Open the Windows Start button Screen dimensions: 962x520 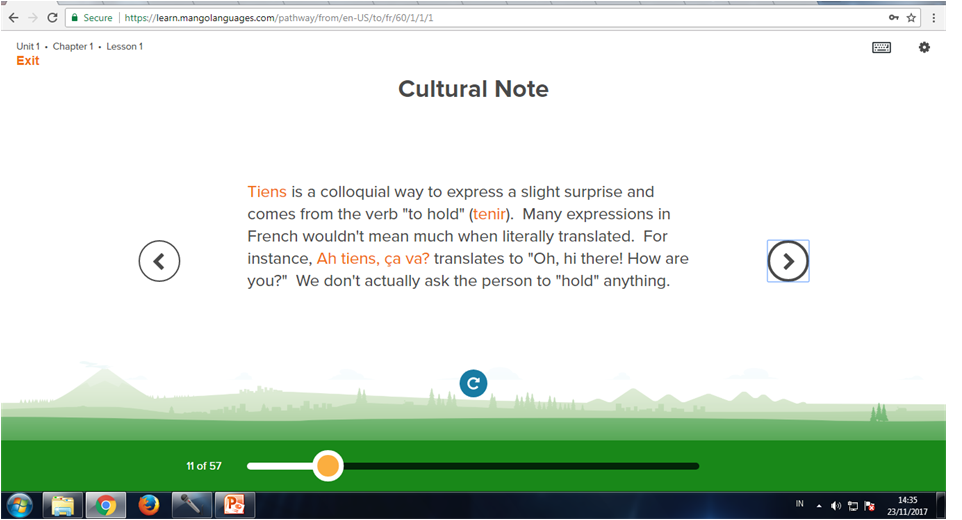[x=20, y=506]
